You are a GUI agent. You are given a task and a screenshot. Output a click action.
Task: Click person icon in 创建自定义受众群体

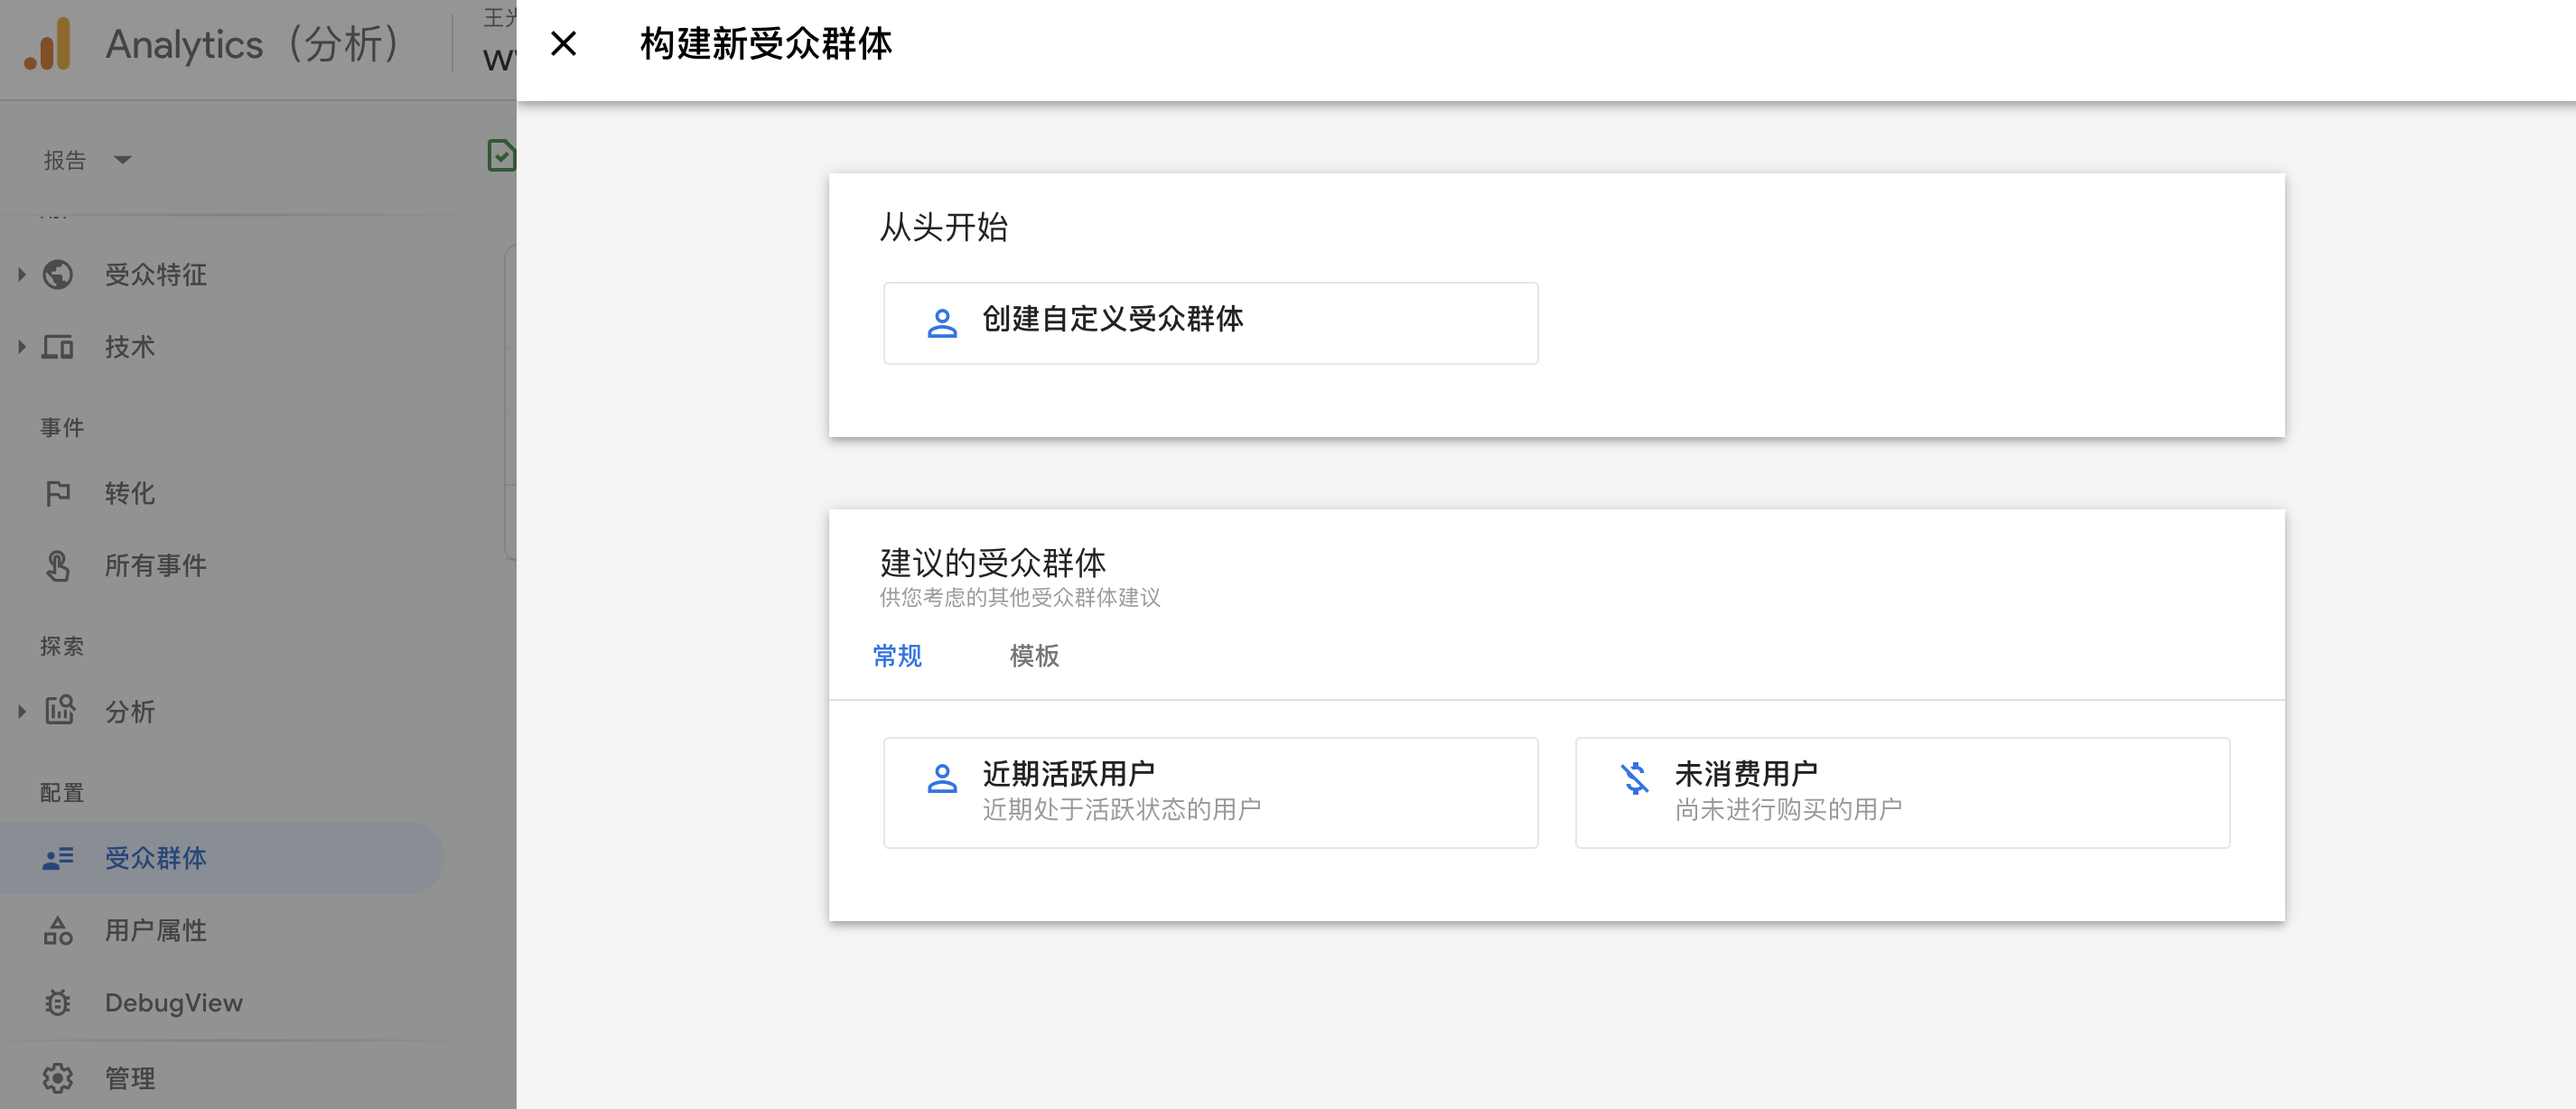[942, 323]
